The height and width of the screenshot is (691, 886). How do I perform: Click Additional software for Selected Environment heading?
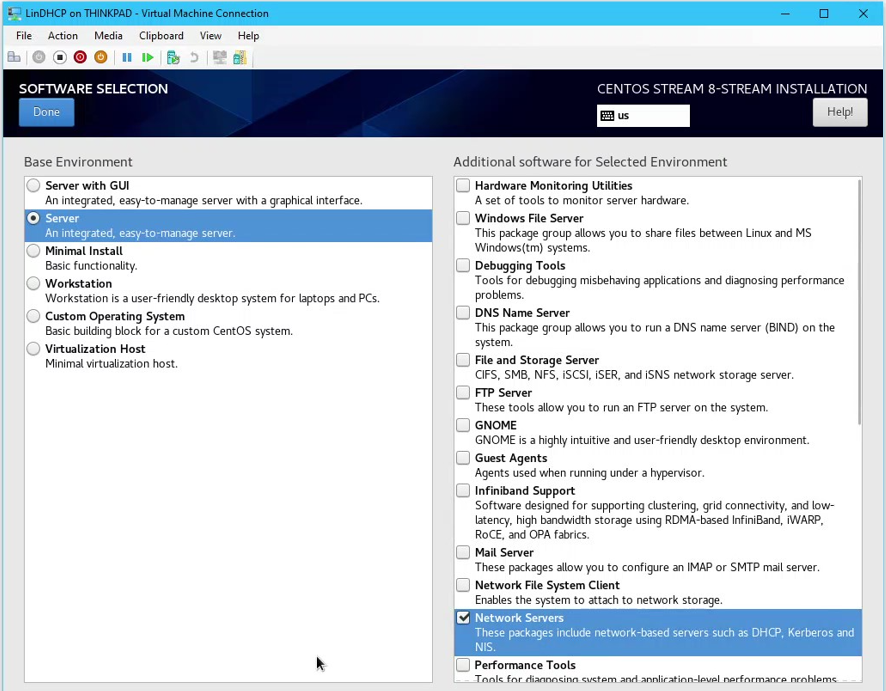590,162
